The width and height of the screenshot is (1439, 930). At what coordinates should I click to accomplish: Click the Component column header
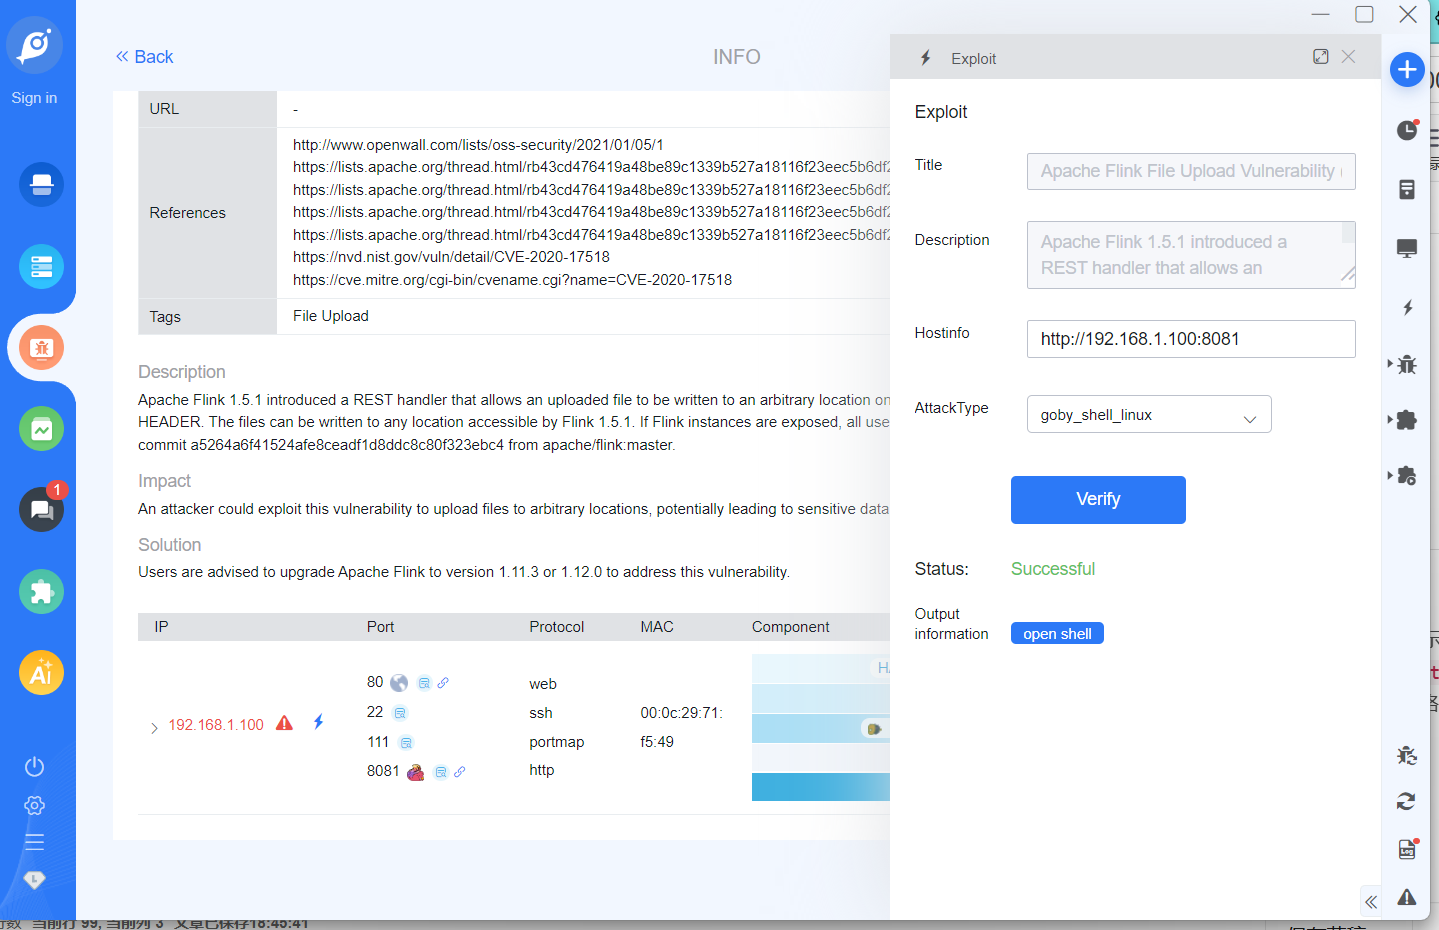tap(790, 627)
